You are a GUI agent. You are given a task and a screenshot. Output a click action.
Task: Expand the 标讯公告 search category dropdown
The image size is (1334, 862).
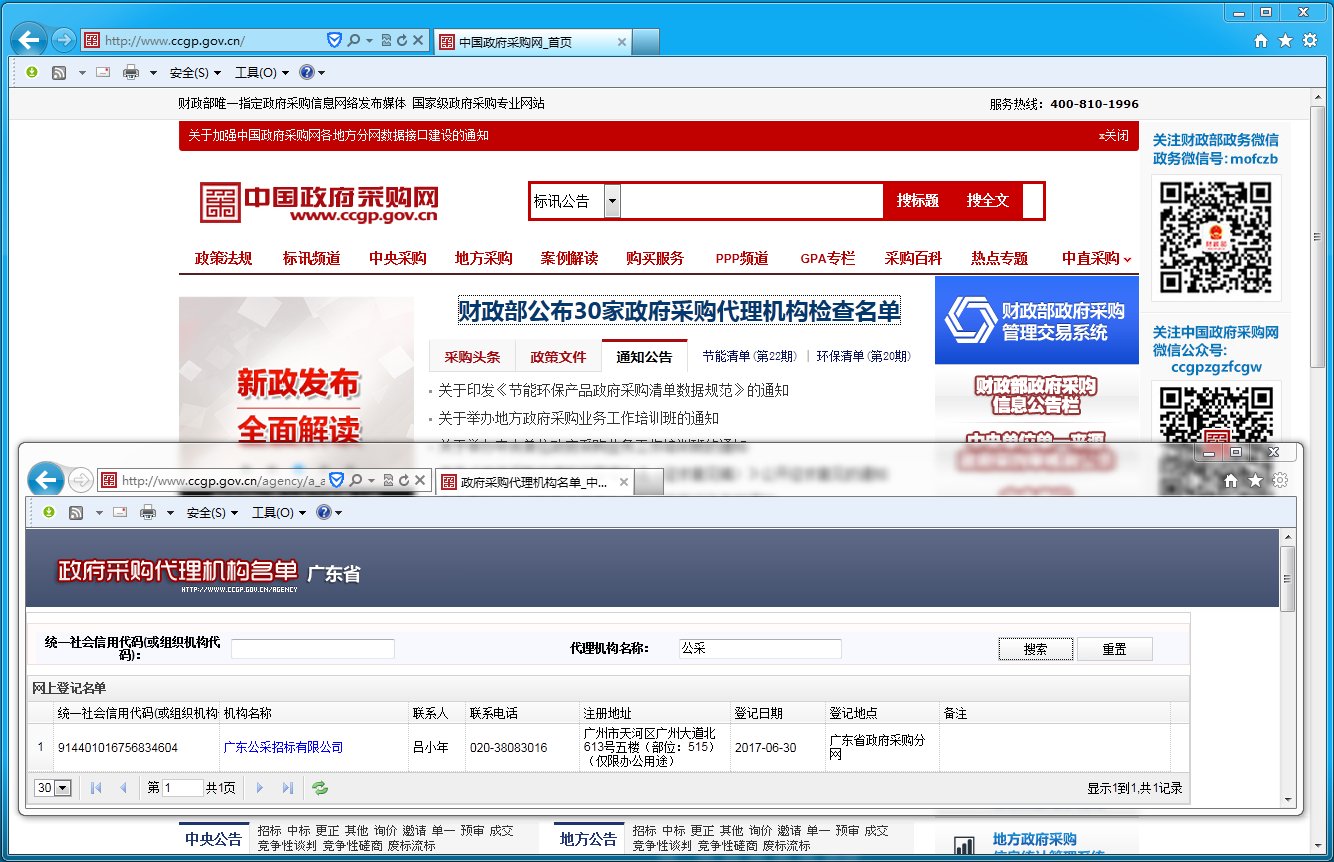click(612, 201)
